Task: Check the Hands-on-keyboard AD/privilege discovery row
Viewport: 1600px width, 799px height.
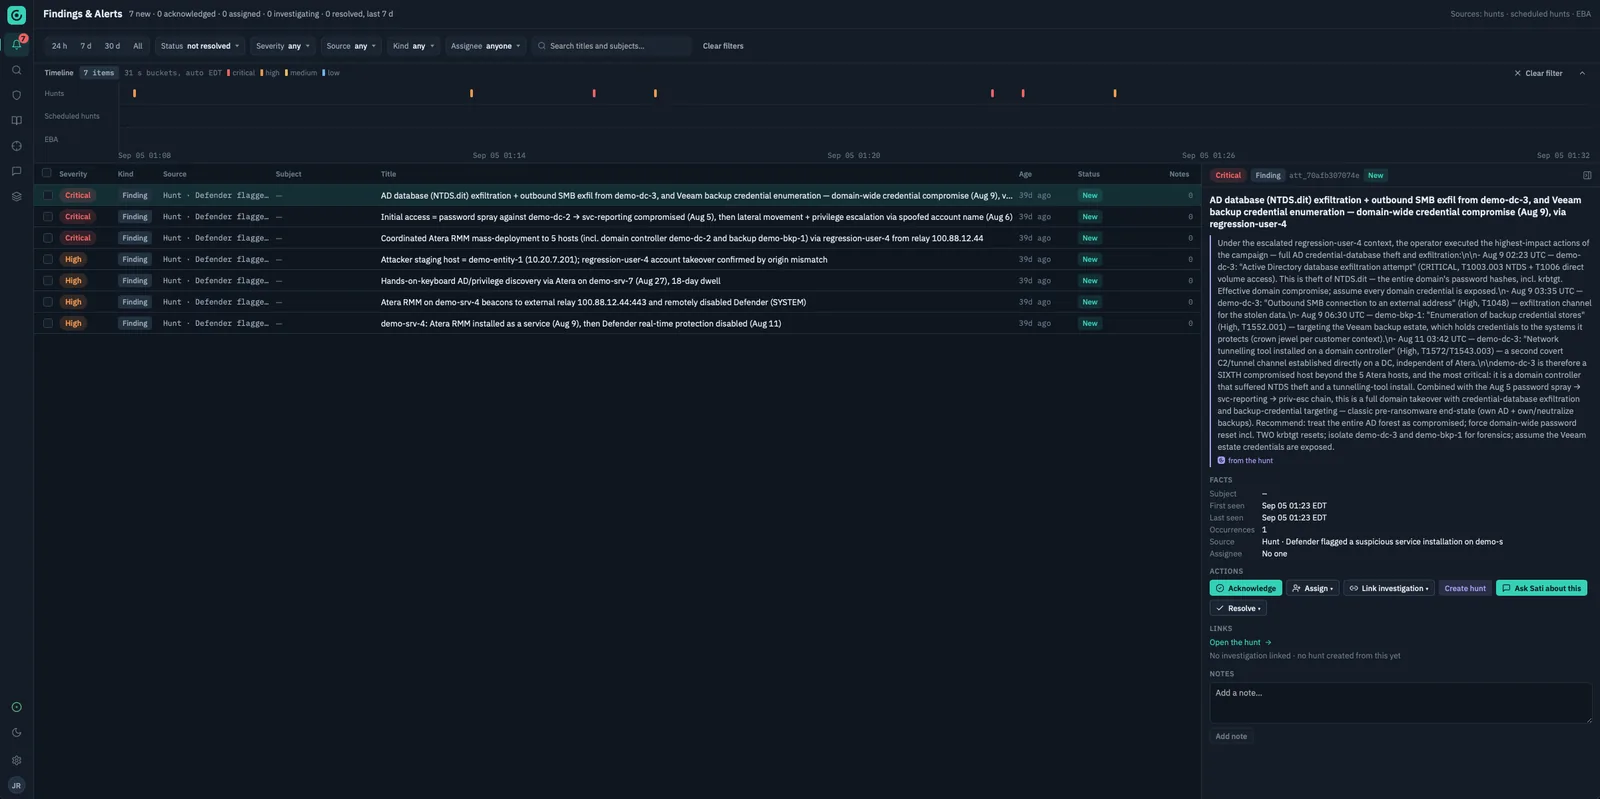Action: 47,281
